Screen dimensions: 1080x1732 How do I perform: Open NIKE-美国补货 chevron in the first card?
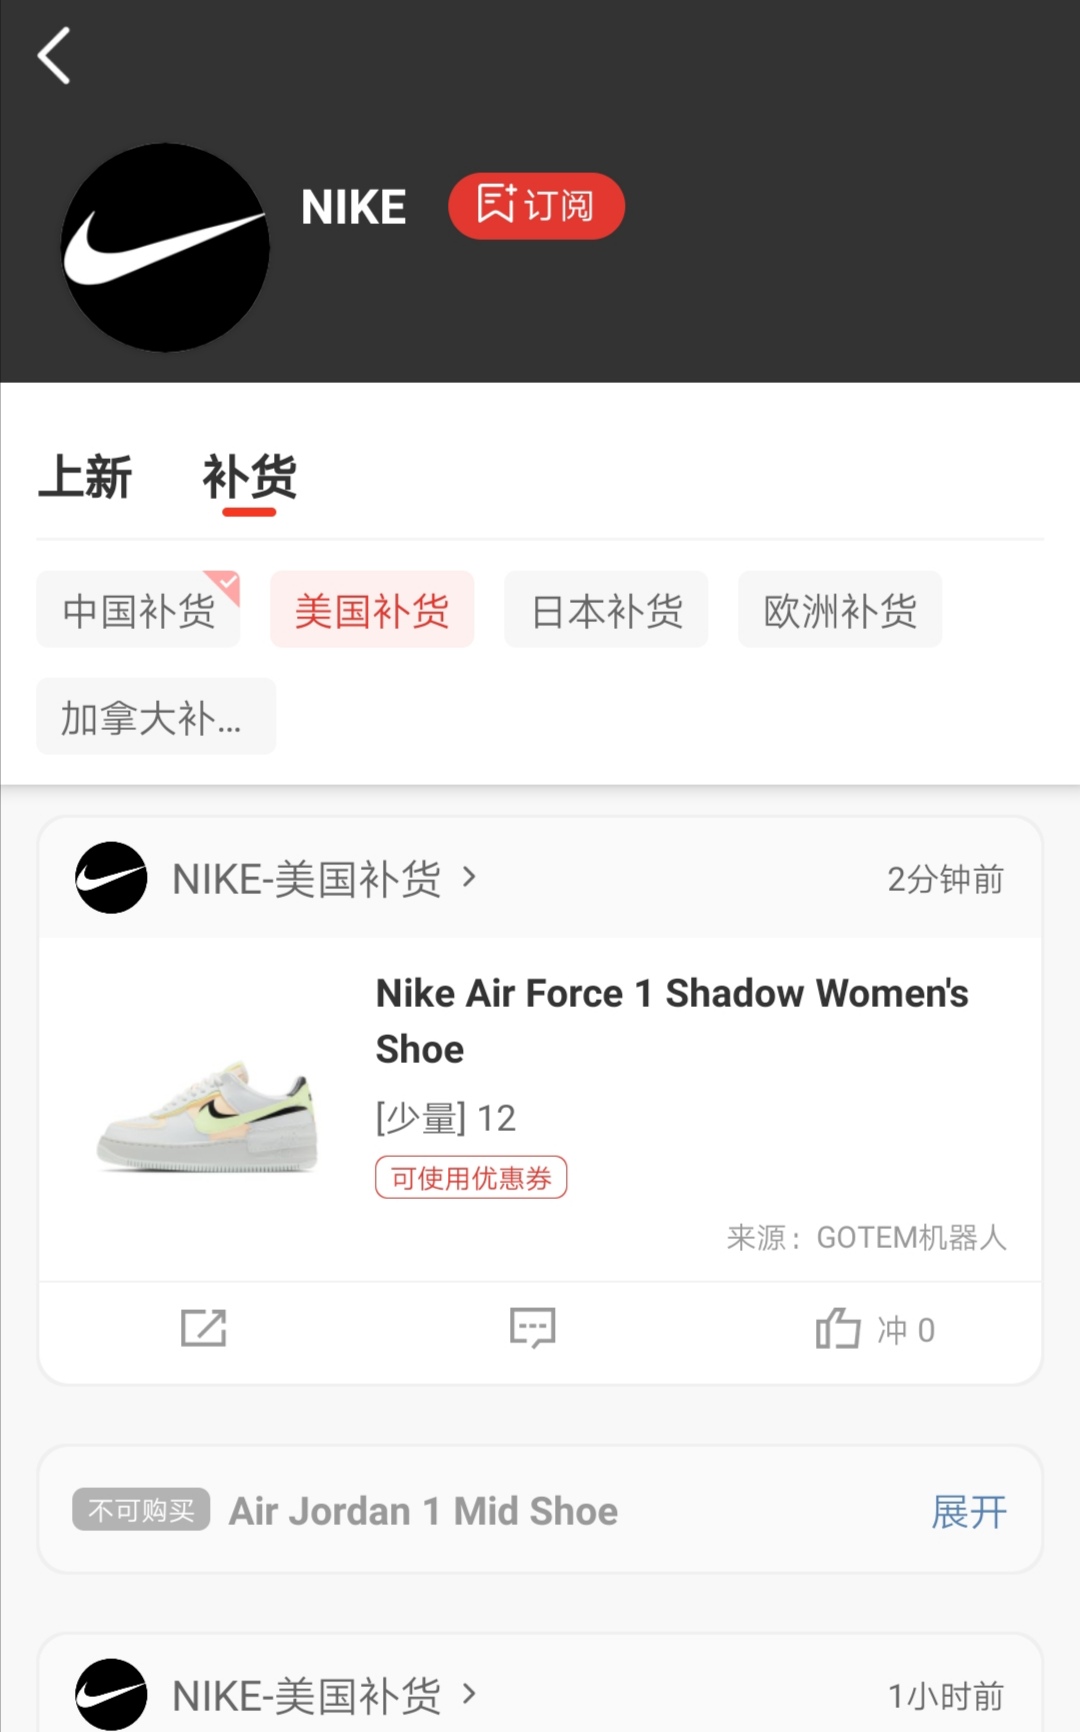point(469,878)
